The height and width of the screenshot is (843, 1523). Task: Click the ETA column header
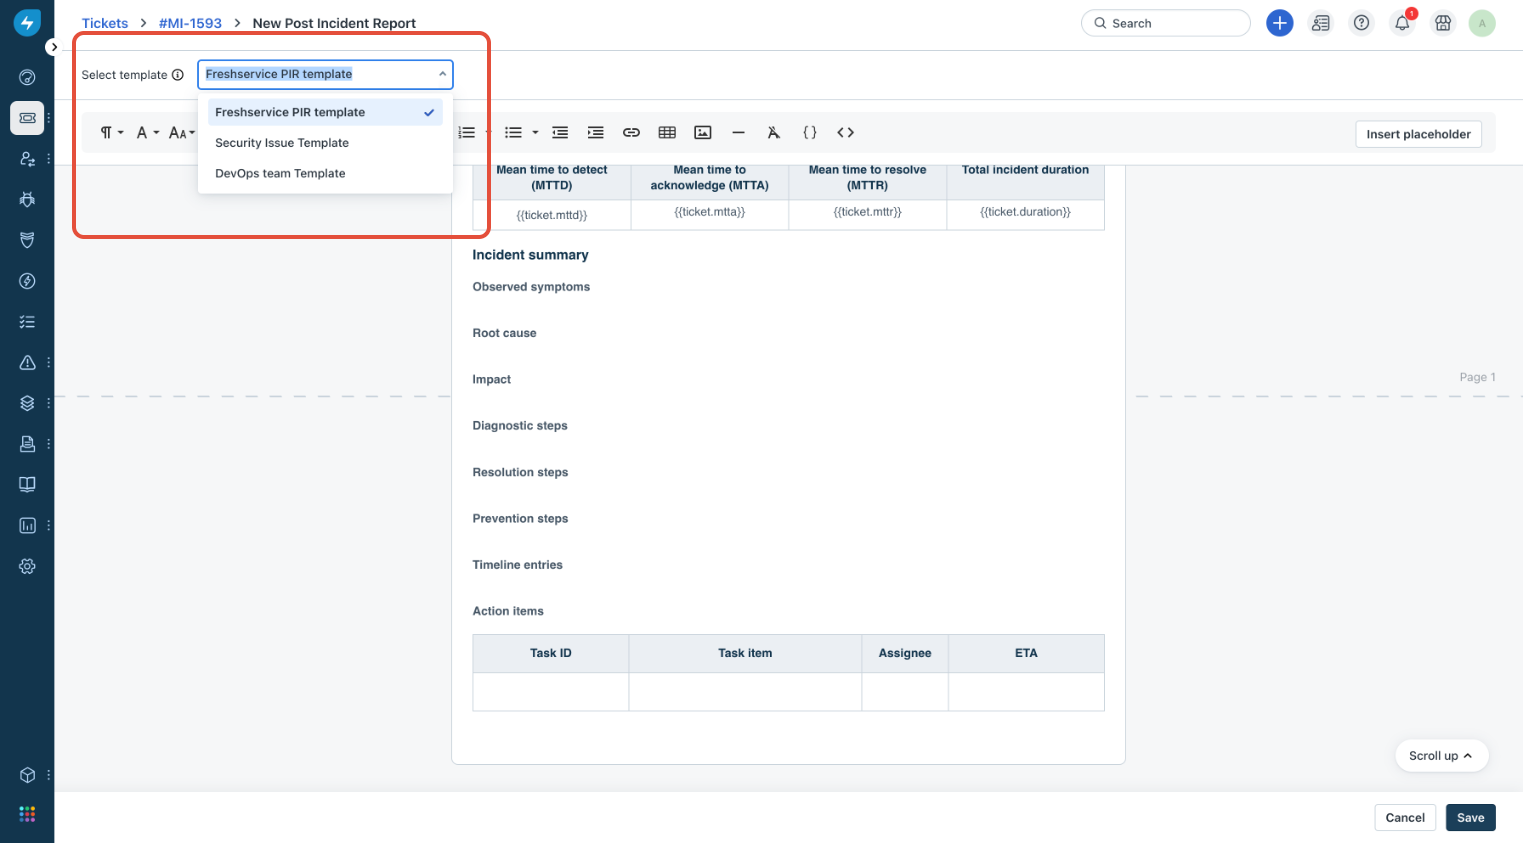click(x=1026, y=653)
